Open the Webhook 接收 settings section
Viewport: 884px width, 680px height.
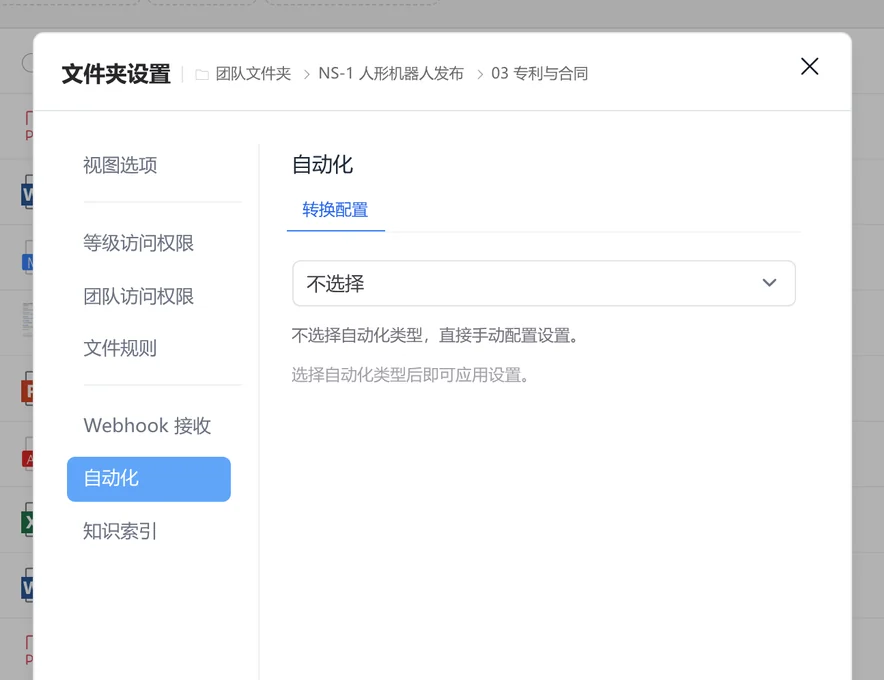149,426
